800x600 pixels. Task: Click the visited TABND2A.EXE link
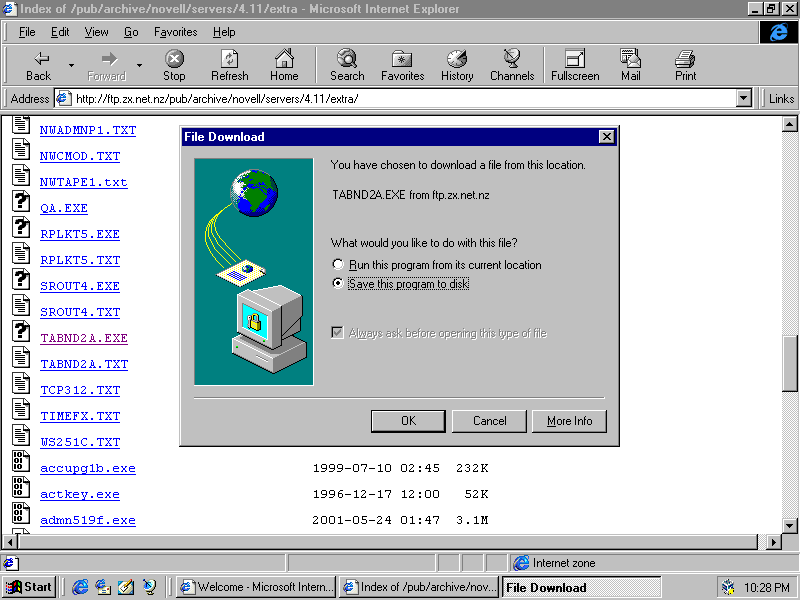click(x=84, y=338)
